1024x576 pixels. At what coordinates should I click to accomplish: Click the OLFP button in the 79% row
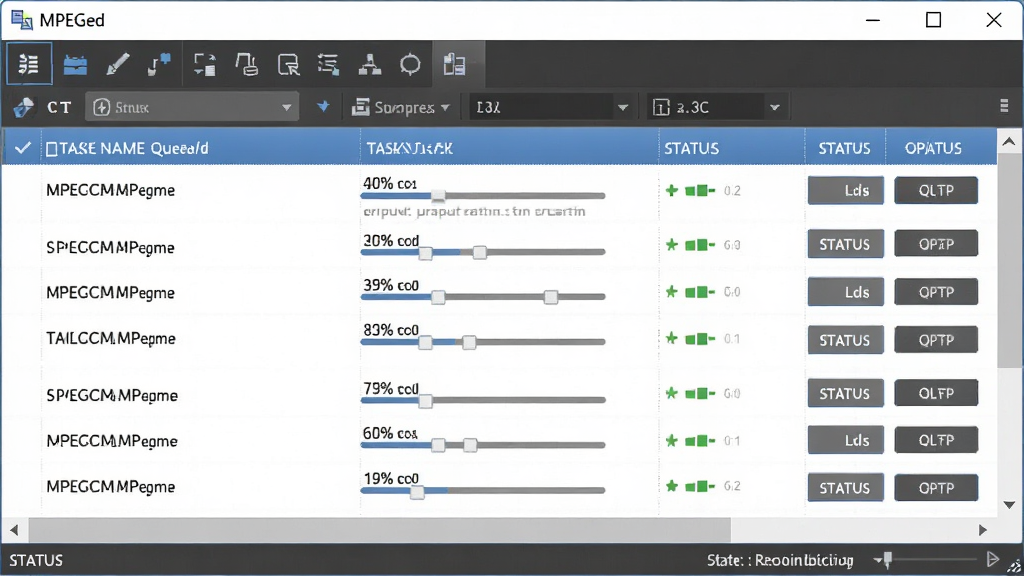click(936, 393)
